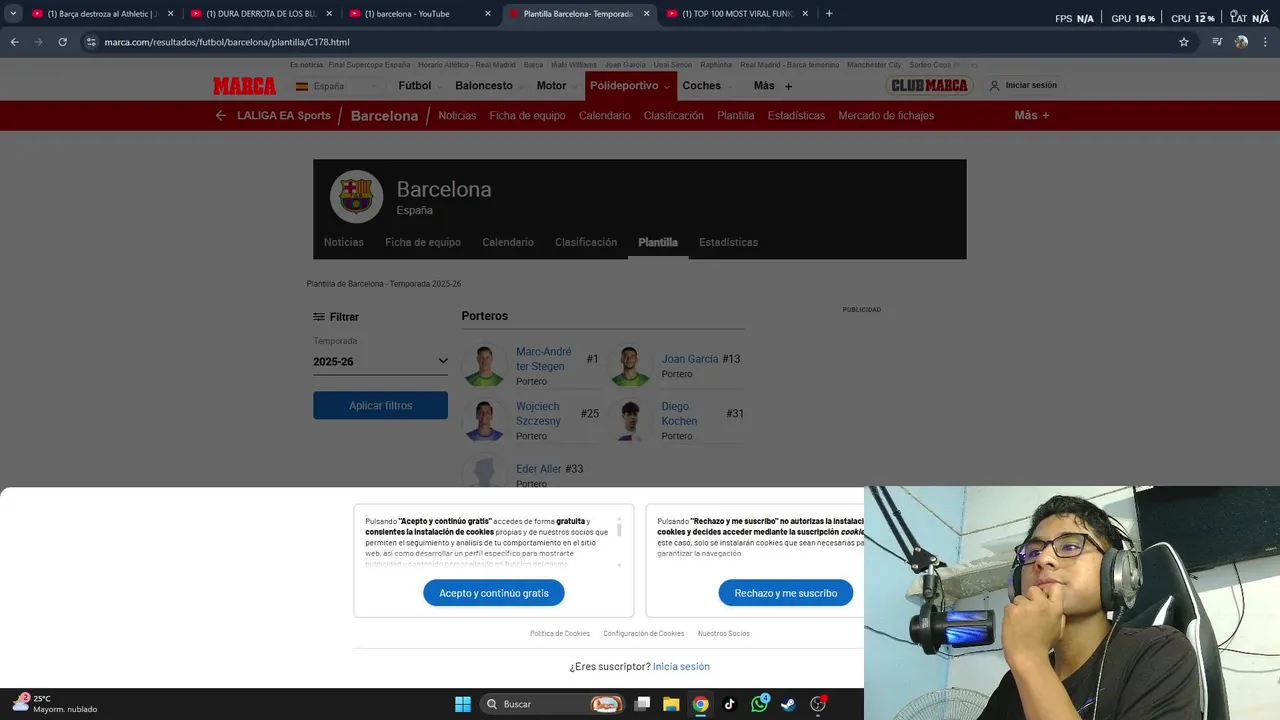Viewport: 1280px width, 720px height.
Task: Open the site information icon in address bar
Action: coord(91,42)
